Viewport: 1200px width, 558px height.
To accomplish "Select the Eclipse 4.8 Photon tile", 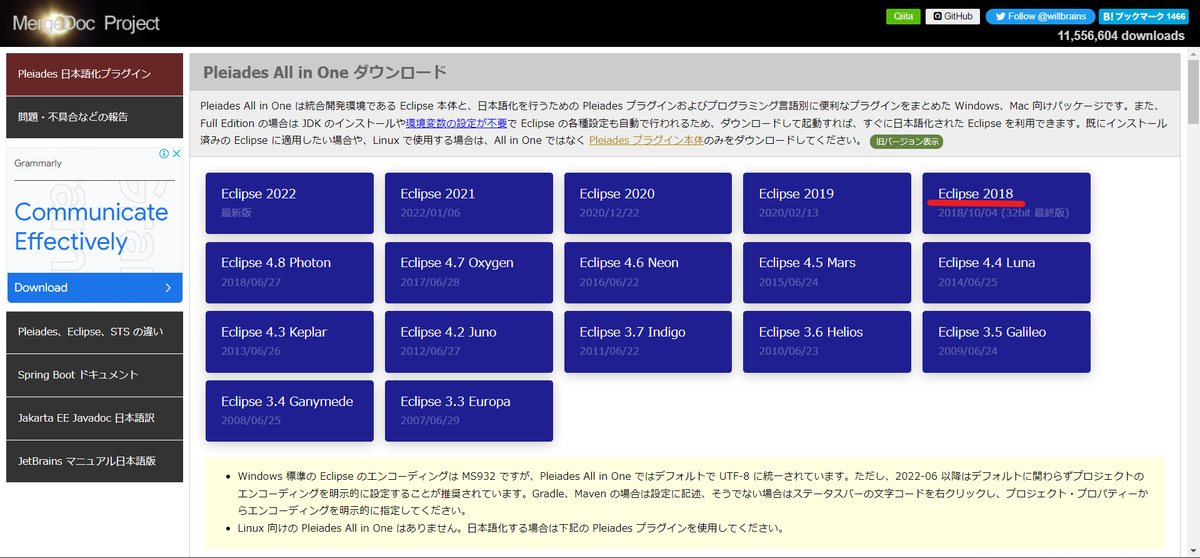I will coord(290,272).
